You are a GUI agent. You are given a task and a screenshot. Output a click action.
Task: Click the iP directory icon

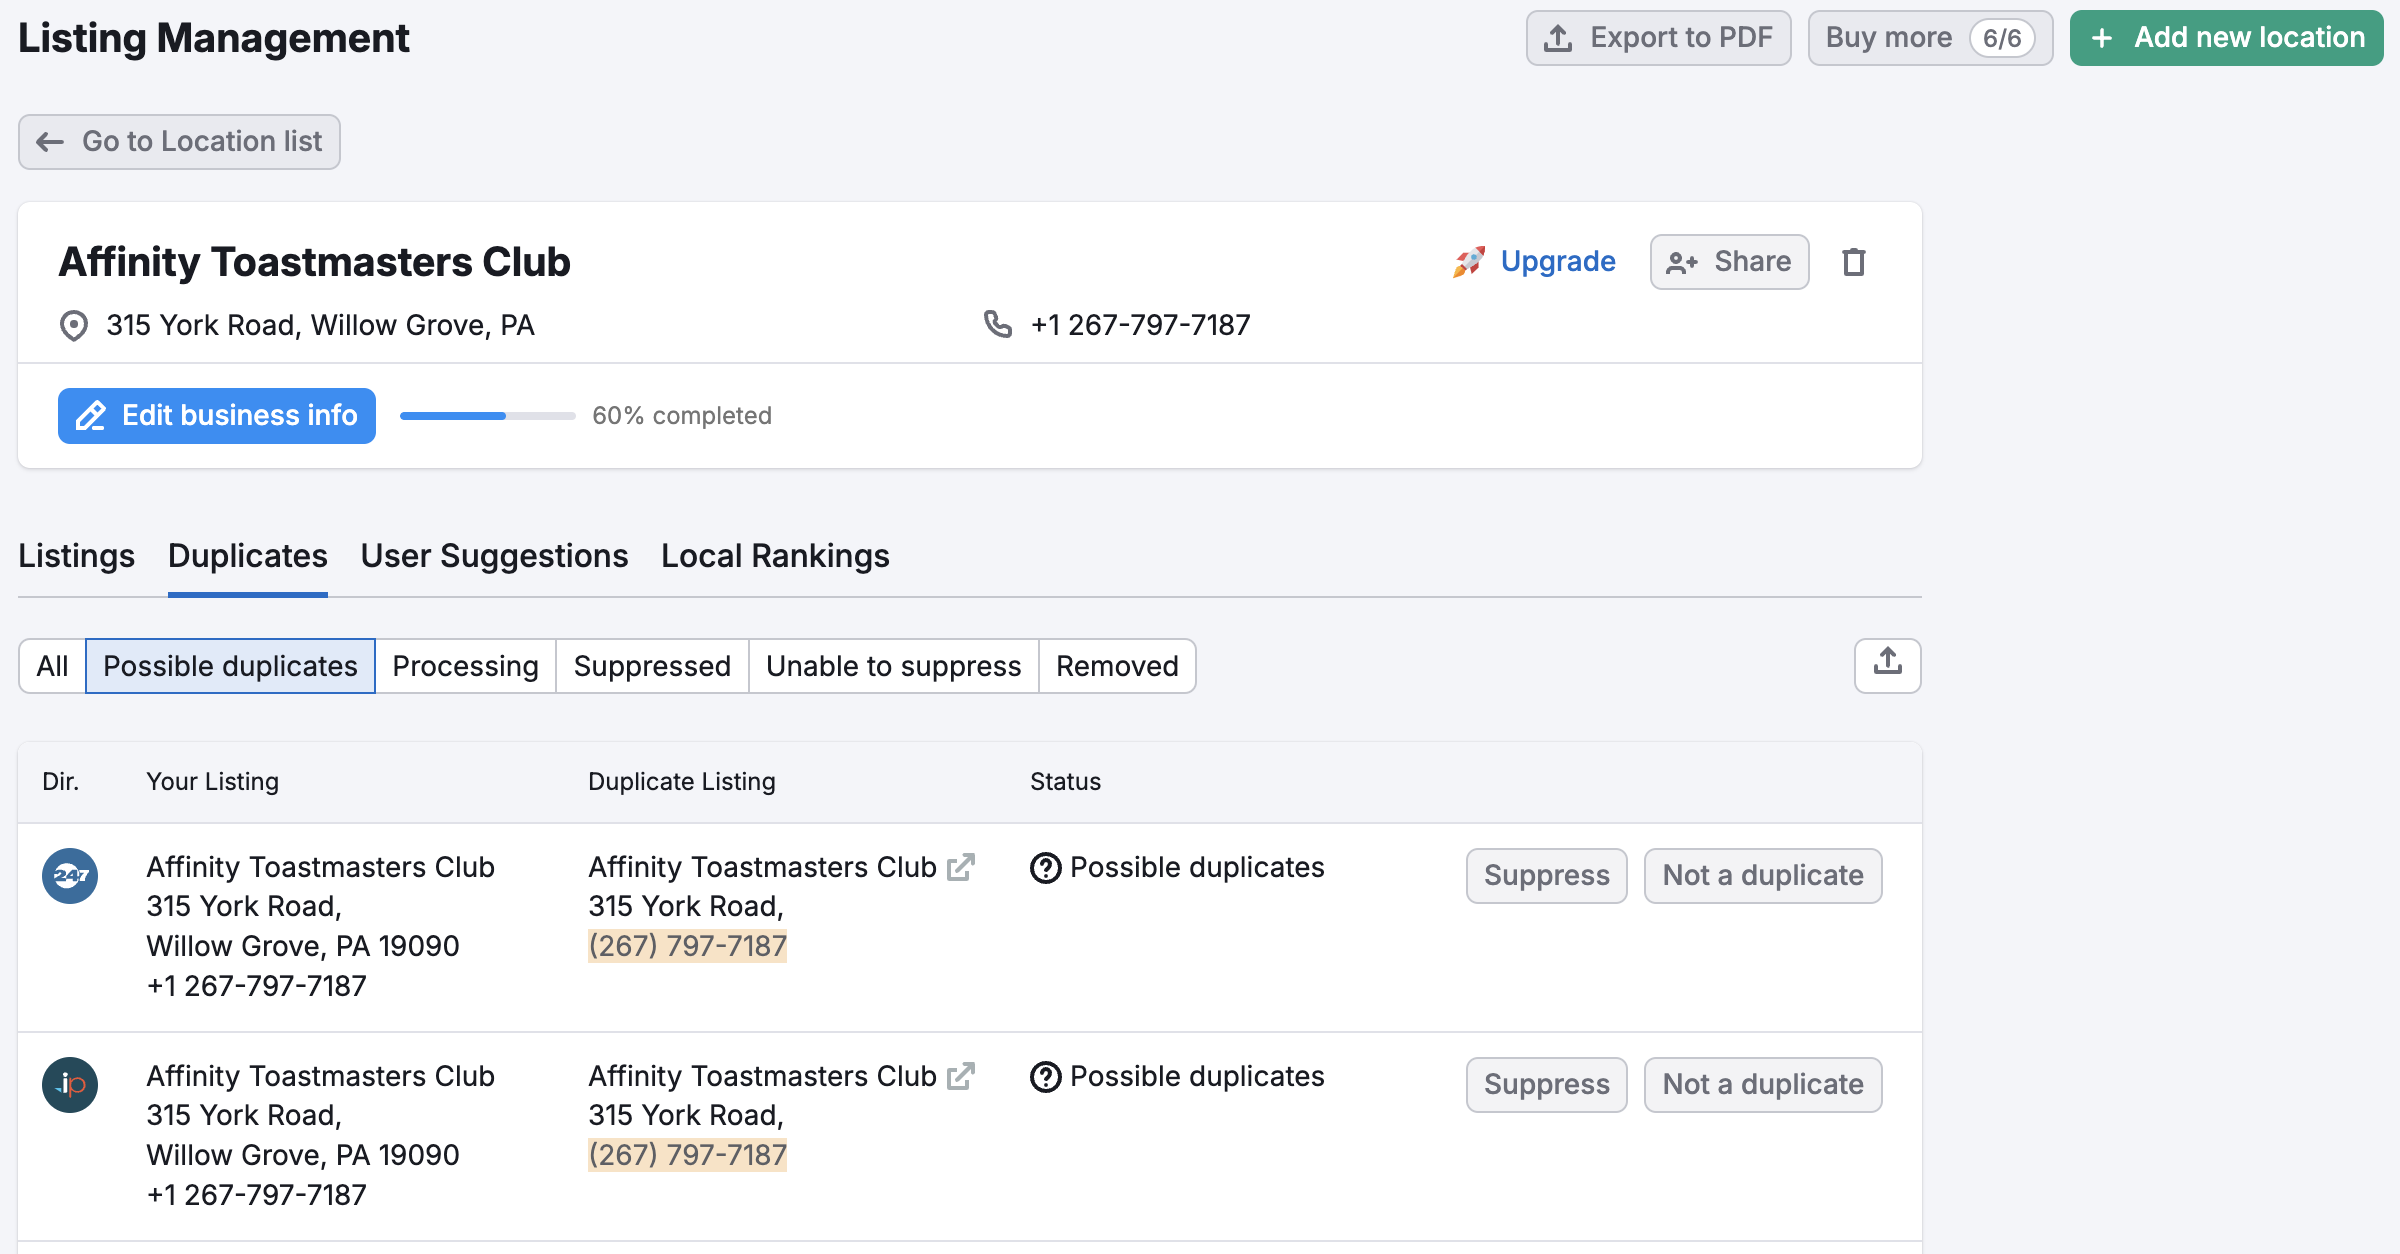(x=70, y=1085)
